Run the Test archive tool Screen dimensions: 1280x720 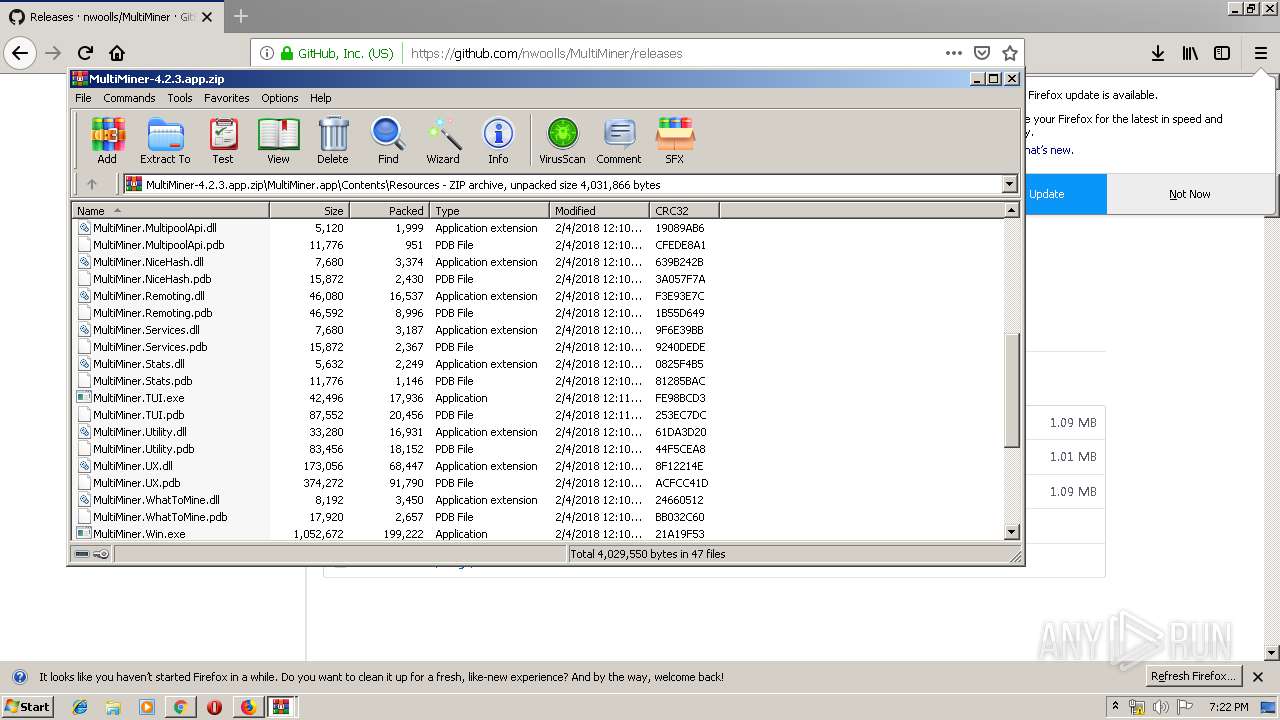coord(223,140)
